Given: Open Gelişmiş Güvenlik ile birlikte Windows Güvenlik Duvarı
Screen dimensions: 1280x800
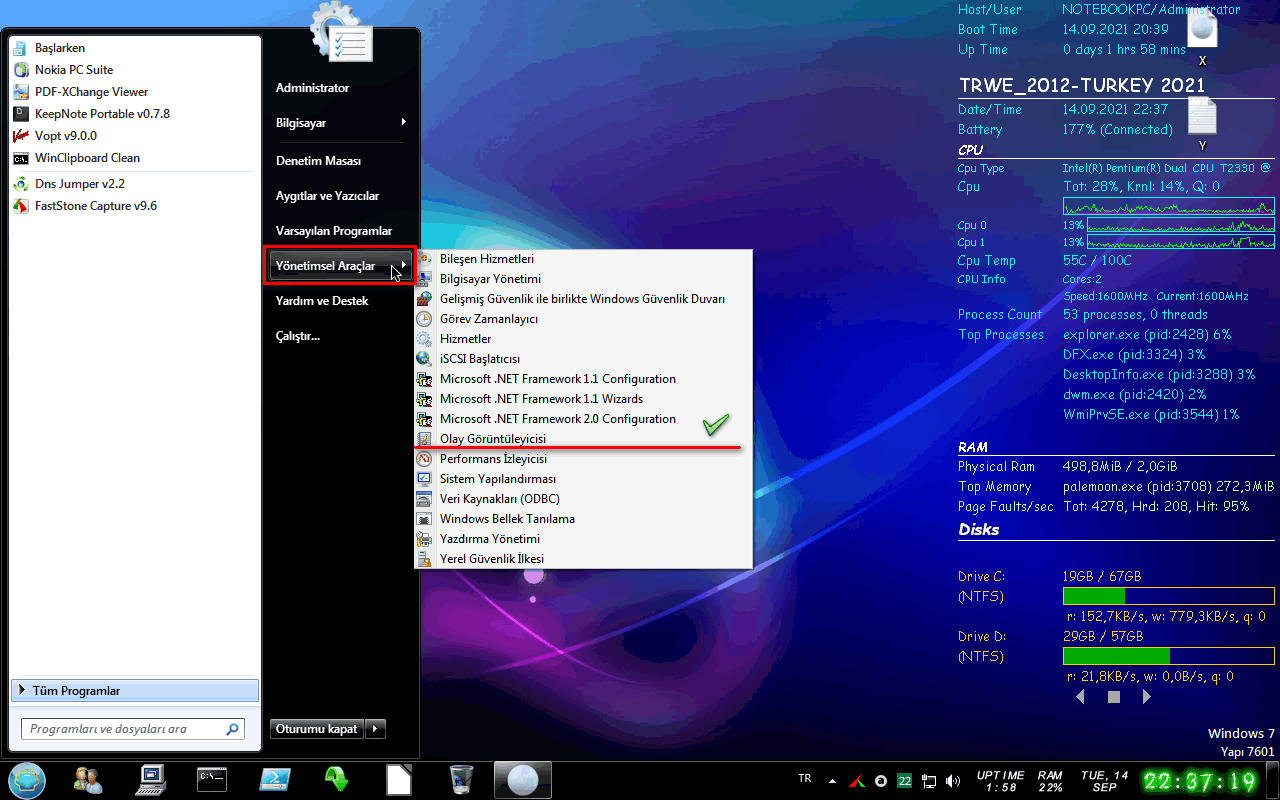Looking at the screenshot, I should pos(583,299).
